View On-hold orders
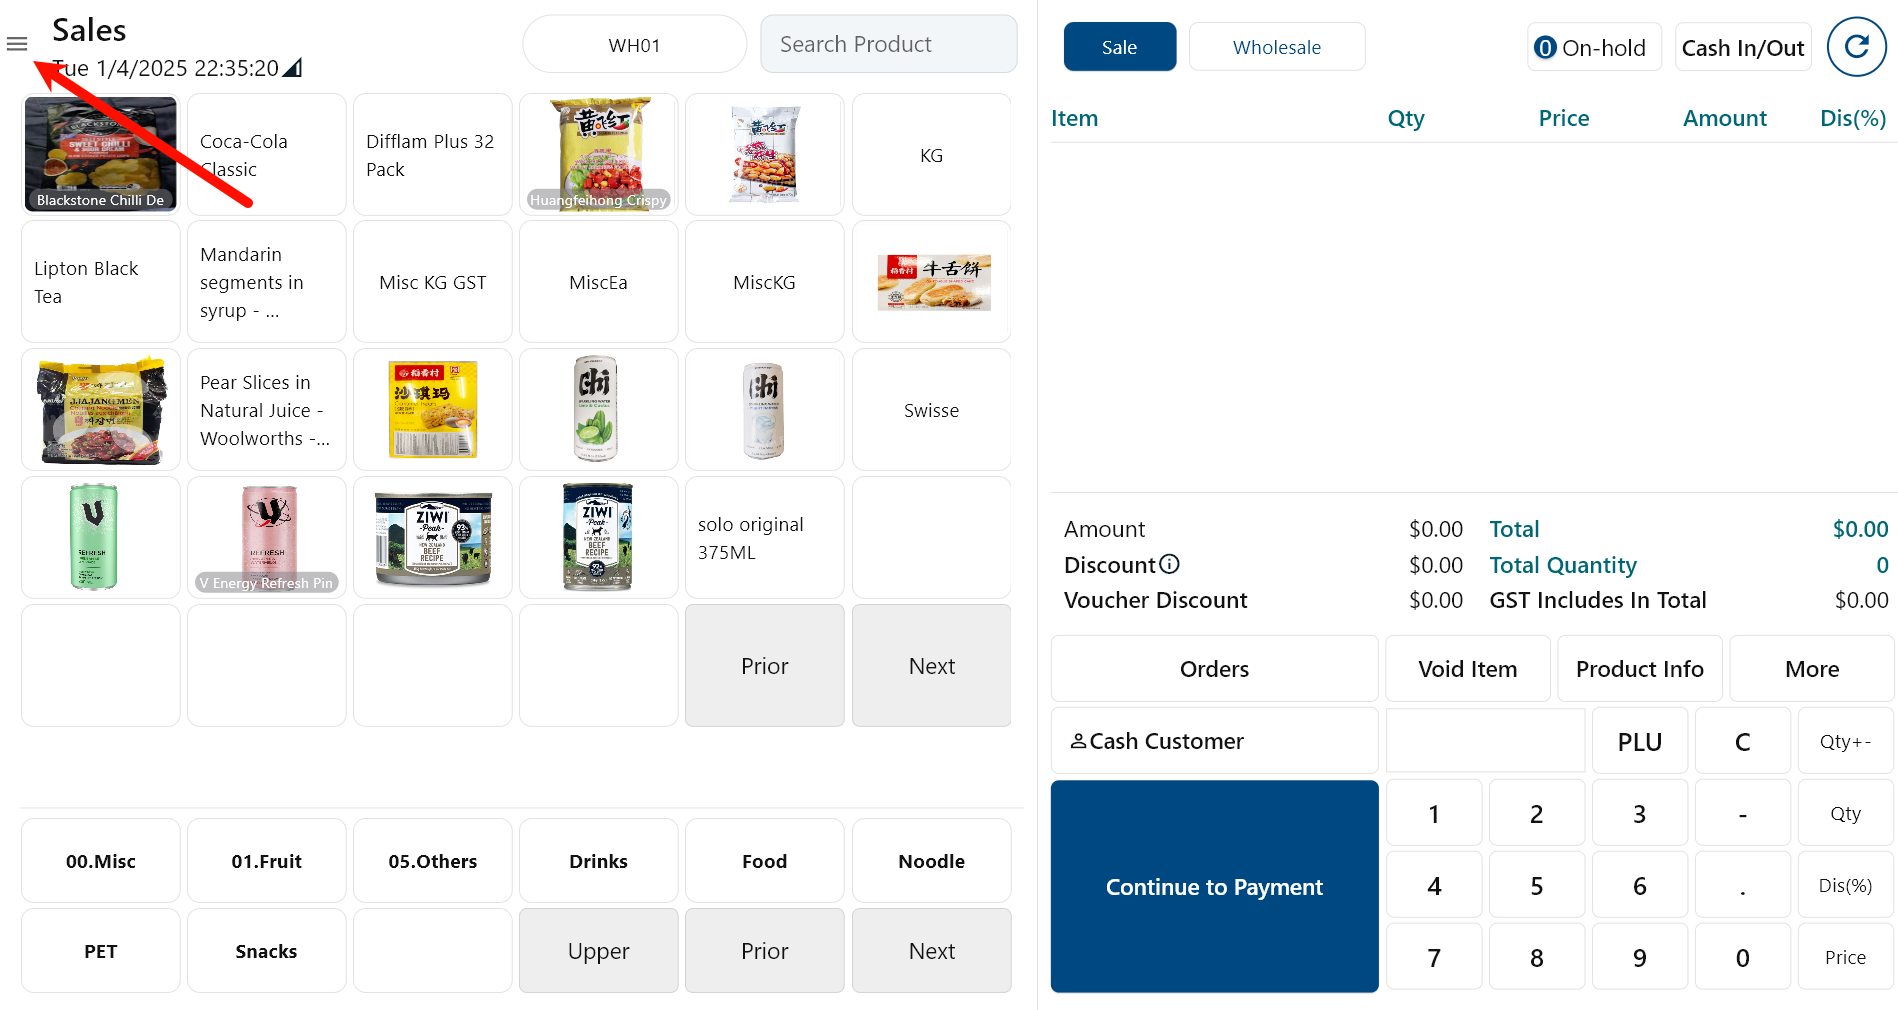Screen dimensions: 1898x1010 1593,47
